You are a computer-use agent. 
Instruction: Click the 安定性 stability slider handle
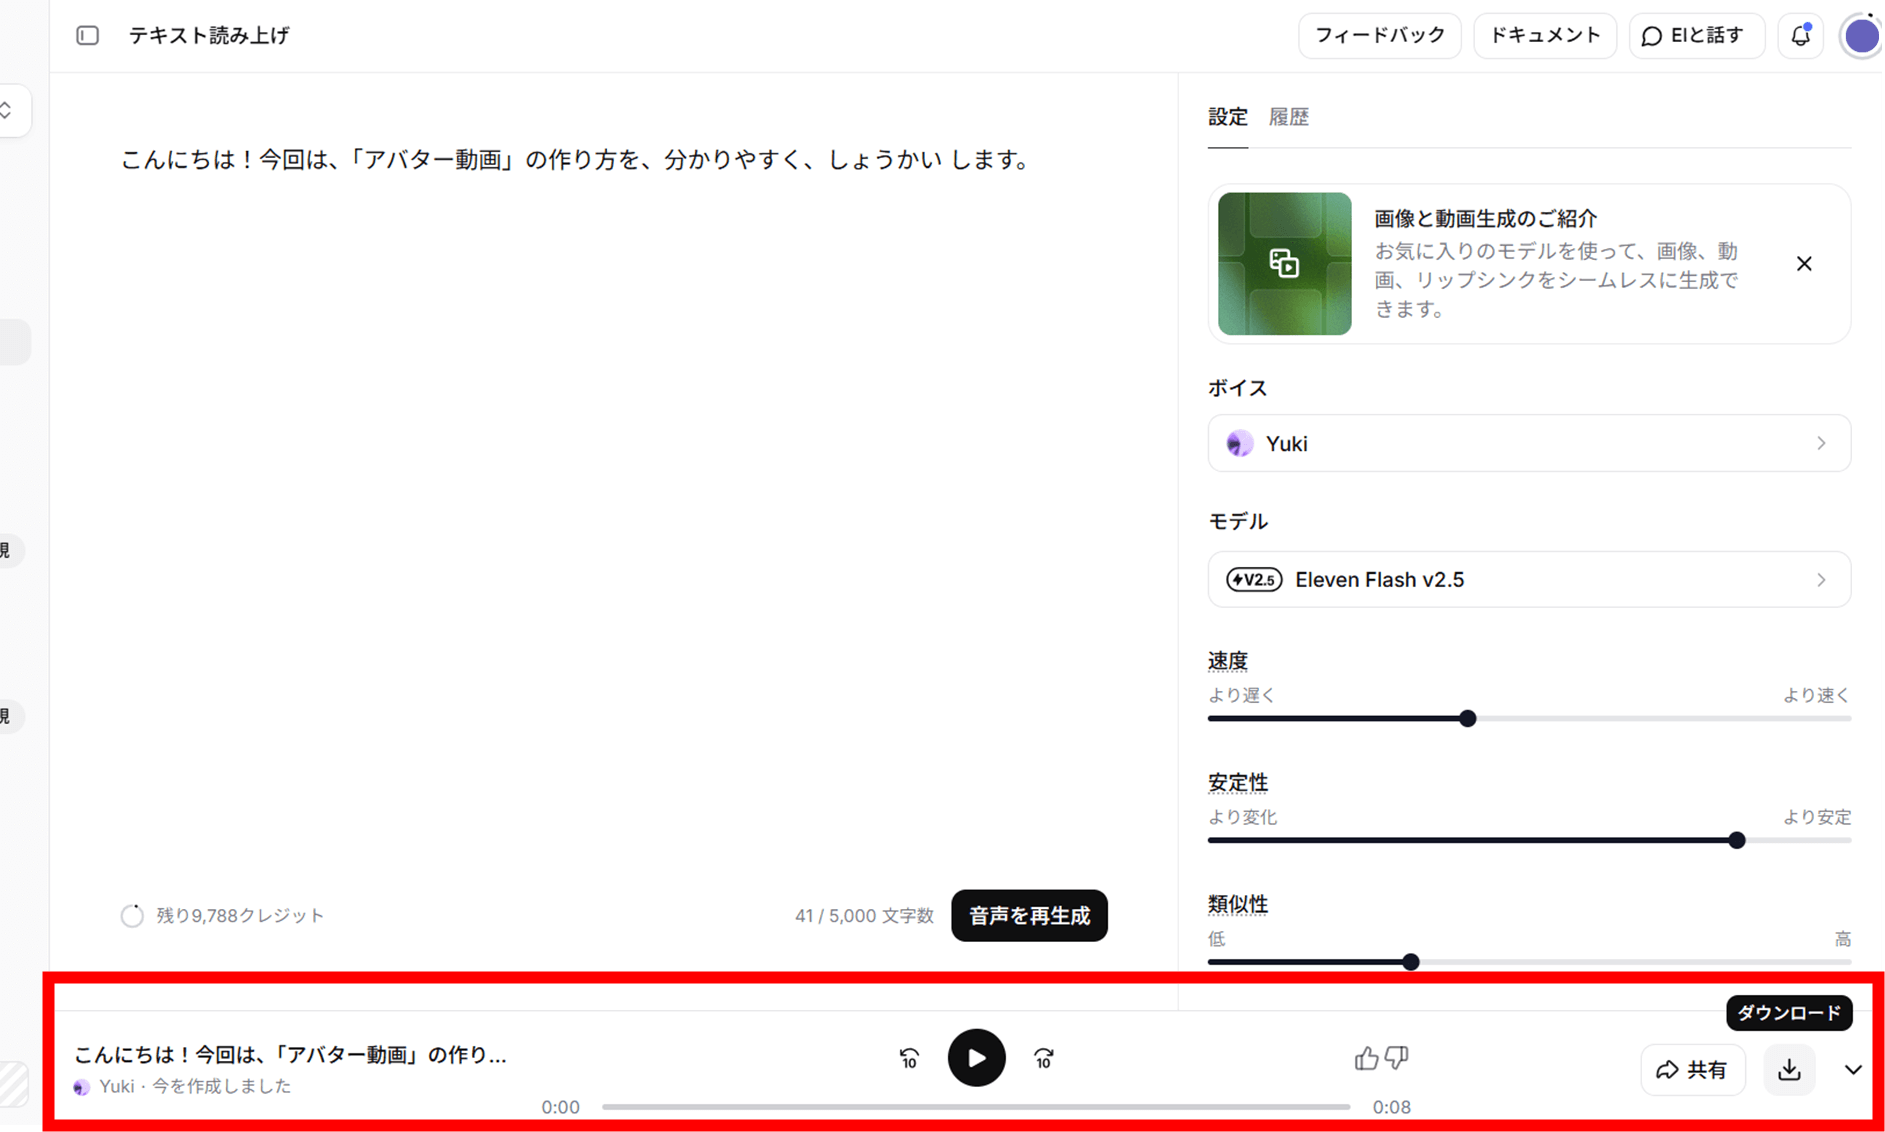pos(1737,841)
